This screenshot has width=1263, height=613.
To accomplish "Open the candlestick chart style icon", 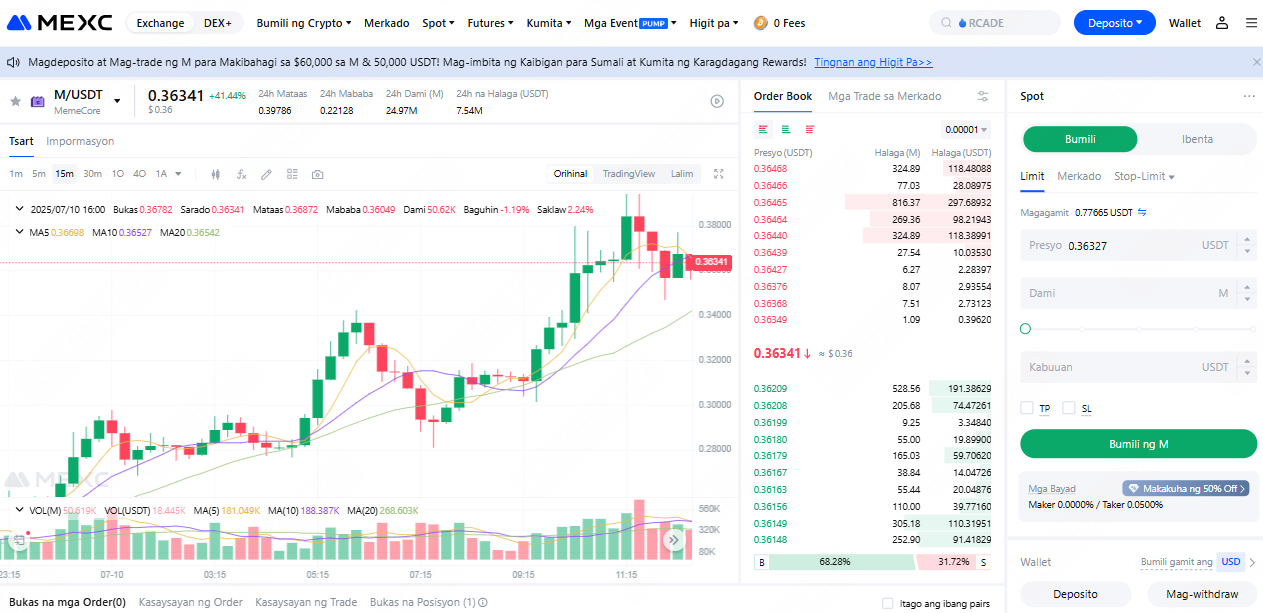I will 215,174.
